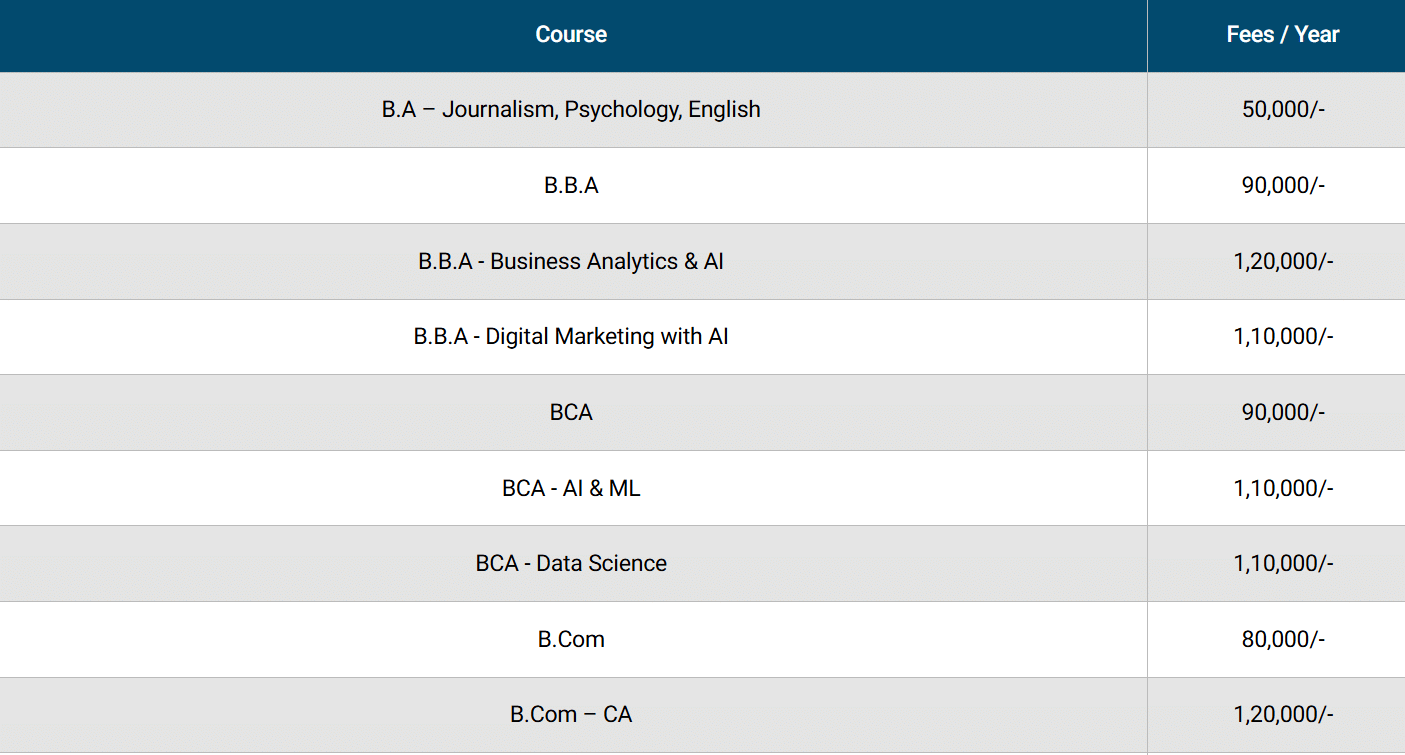This screenshot has width=1405, height=755.
Task: Select the B.Com – CA course cell
Action: [x=571, y=715]
